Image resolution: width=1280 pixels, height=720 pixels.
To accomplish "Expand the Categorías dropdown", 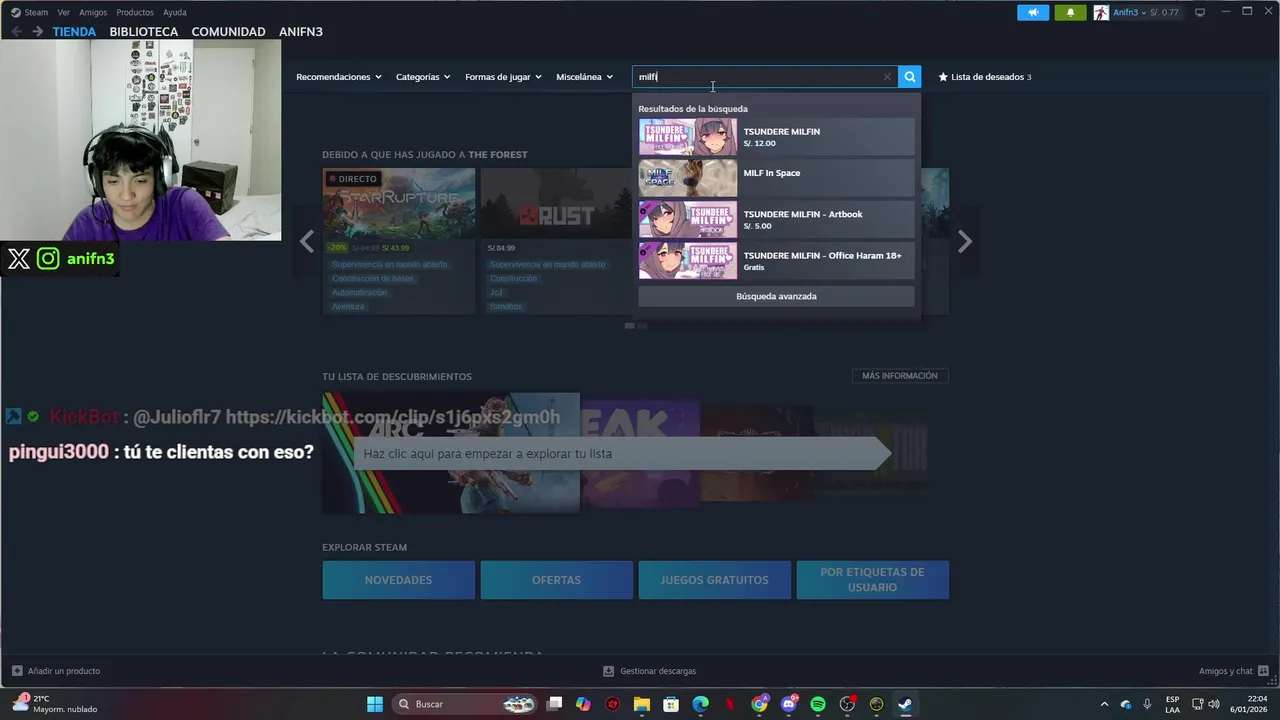I will tap(423, 77).
